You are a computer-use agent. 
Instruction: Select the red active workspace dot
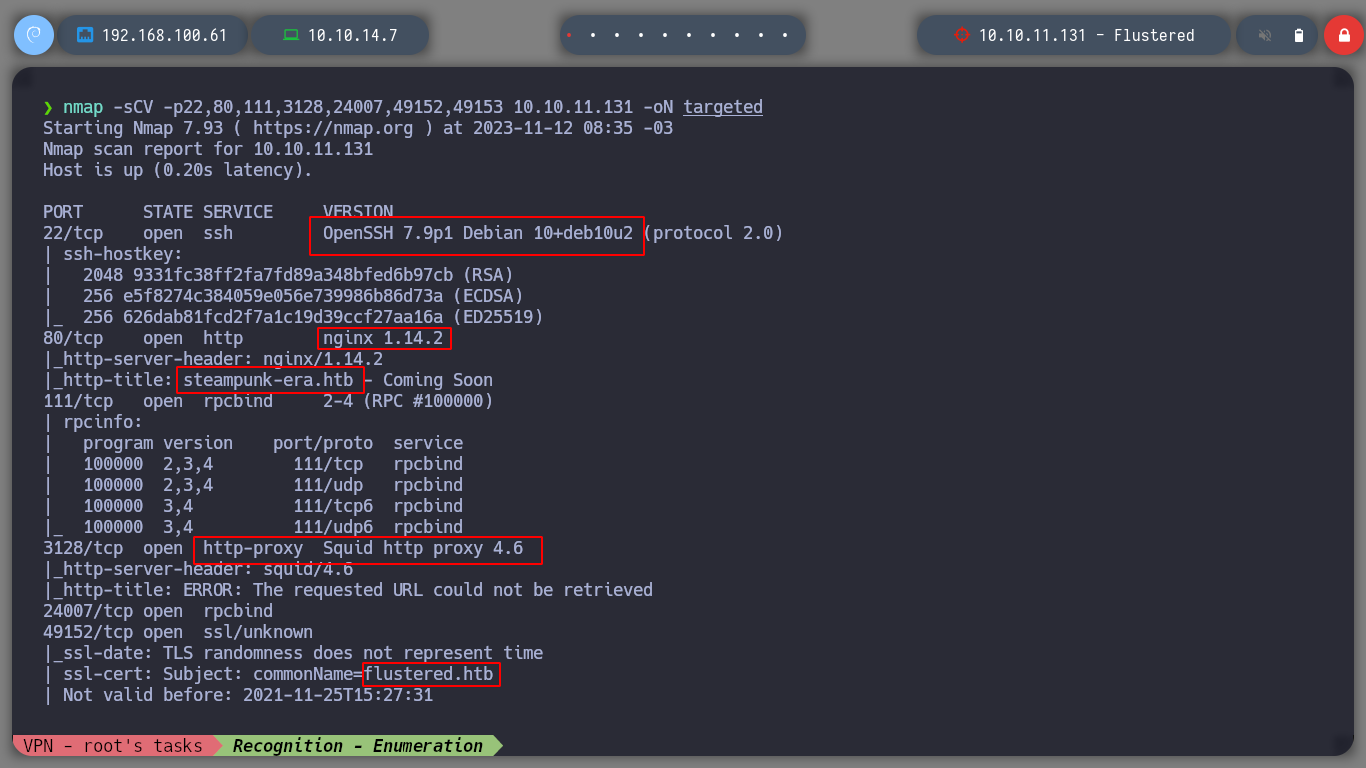[x=569, y=35]
